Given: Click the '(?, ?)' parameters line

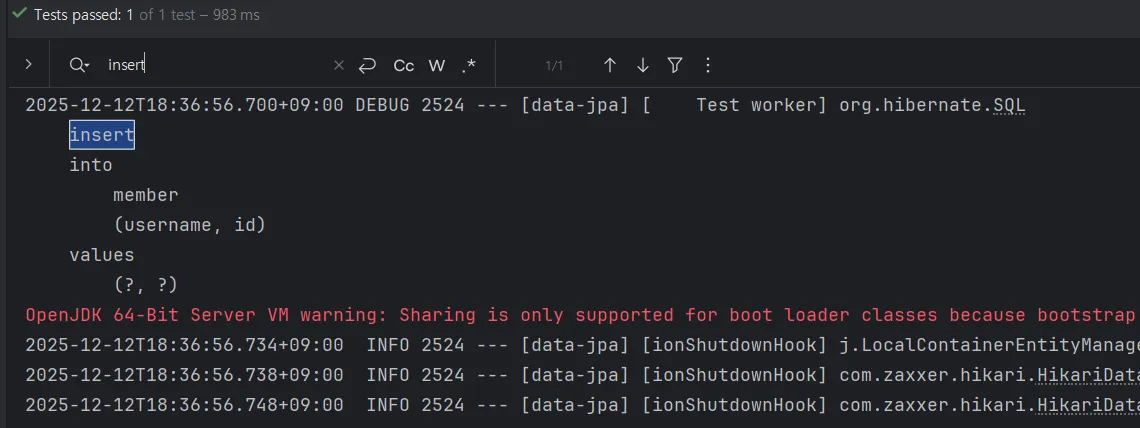Looking at the screenshot, I should tap(146, 285).
